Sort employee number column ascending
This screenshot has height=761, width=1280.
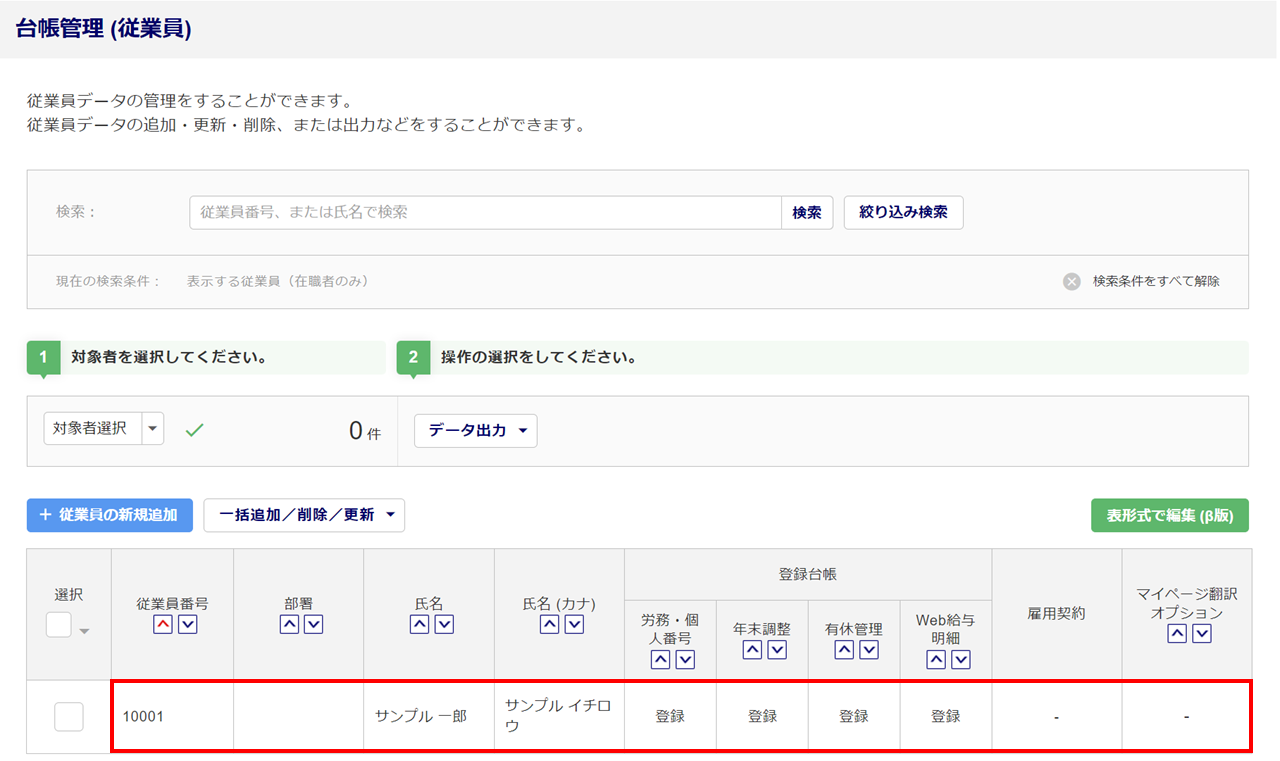pos(162,625)
